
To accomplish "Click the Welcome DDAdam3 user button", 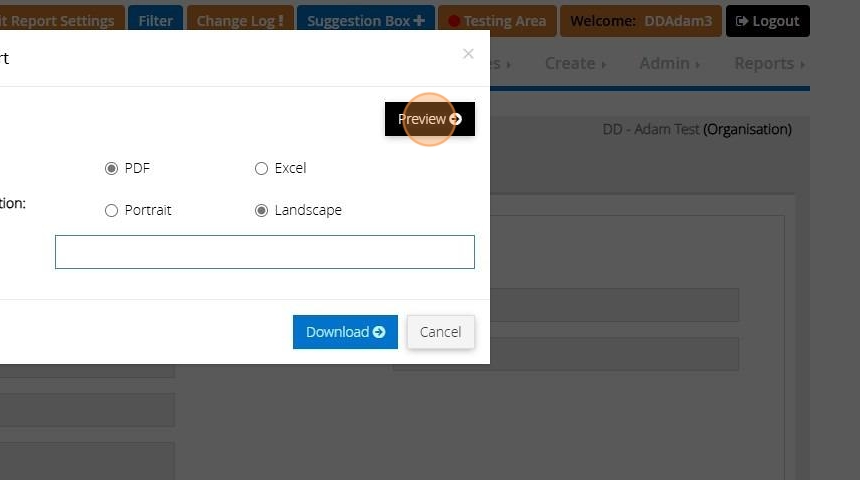I will pos(641,21).
